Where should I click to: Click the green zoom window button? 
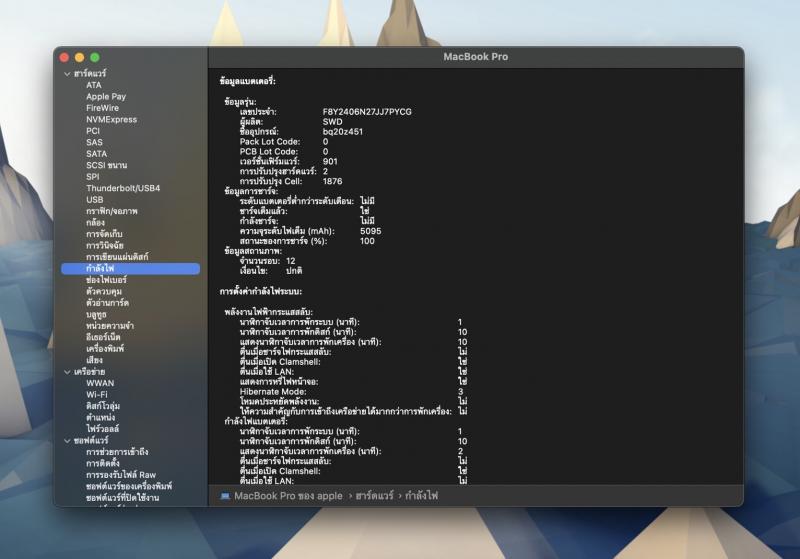coord(95,58)
